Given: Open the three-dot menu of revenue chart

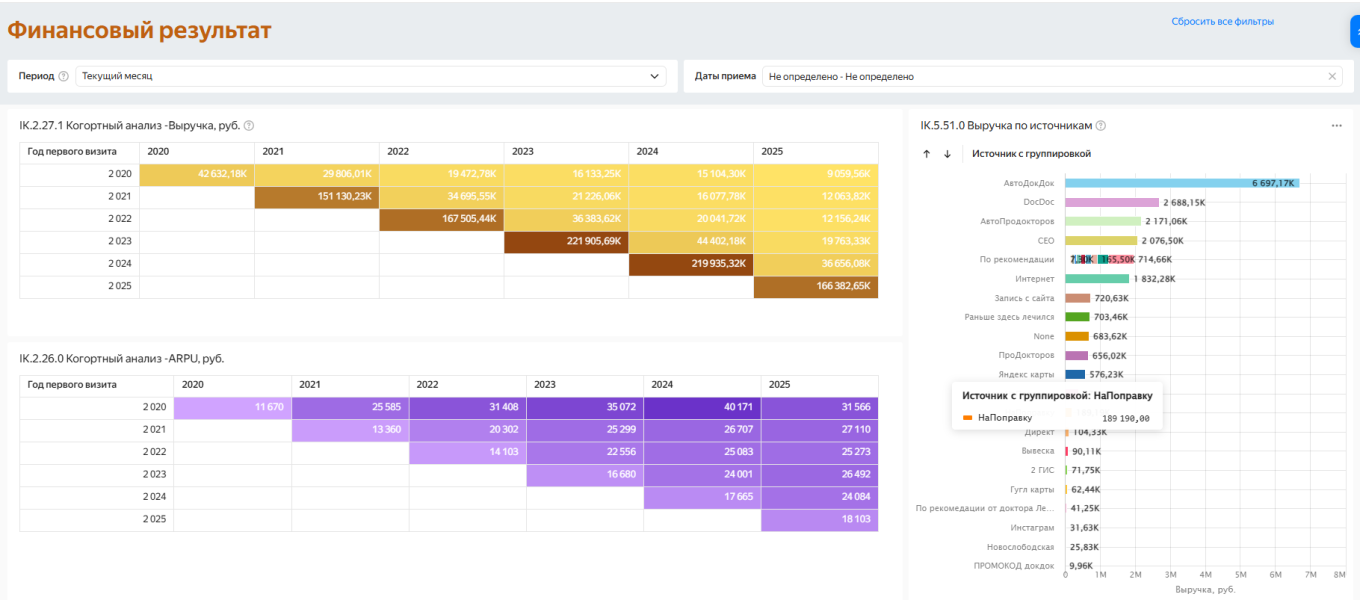Looking at the screenshot, I should pos(1336,126).
